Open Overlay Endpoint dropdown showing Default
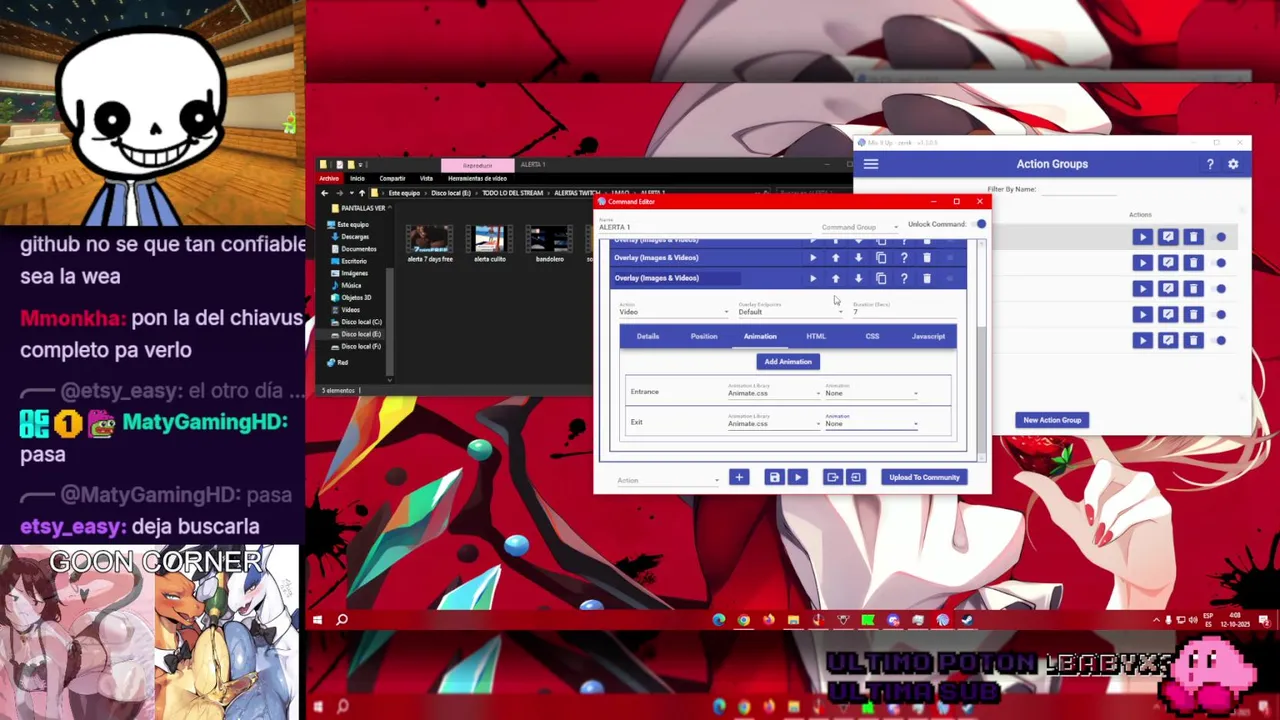The image size is (1280, 720). pos(790,312)
